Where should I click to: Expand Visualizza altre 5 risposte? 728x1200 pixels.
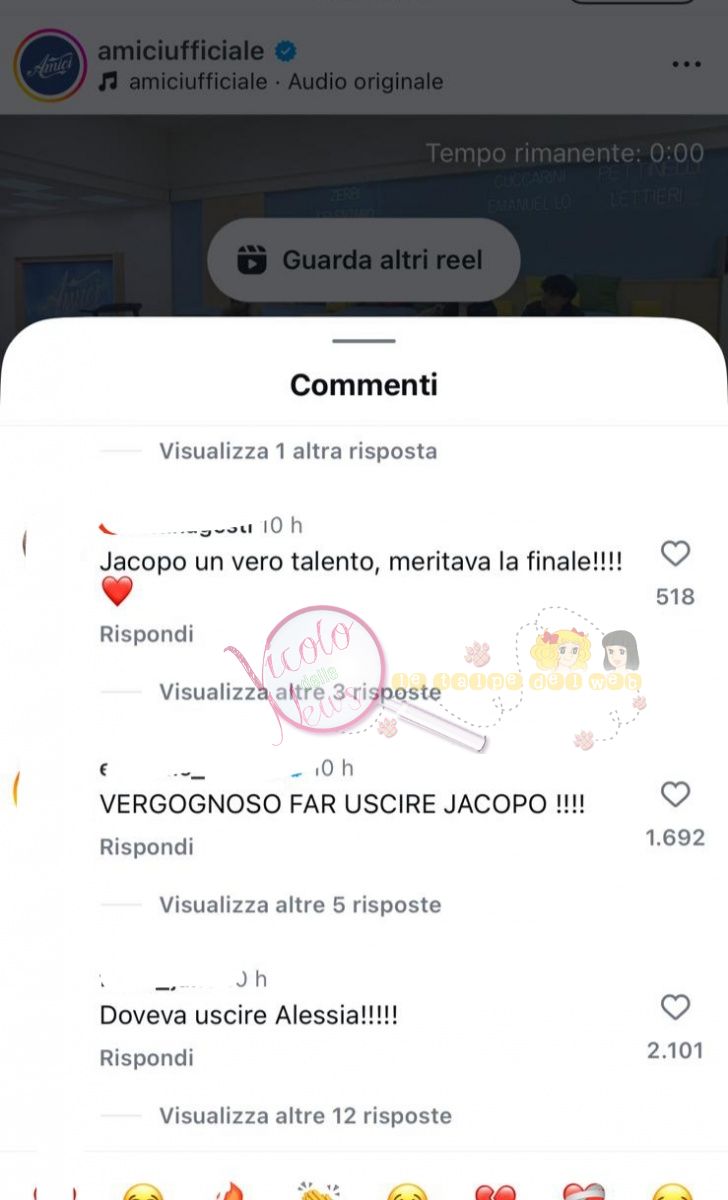[x=300, y=905]
